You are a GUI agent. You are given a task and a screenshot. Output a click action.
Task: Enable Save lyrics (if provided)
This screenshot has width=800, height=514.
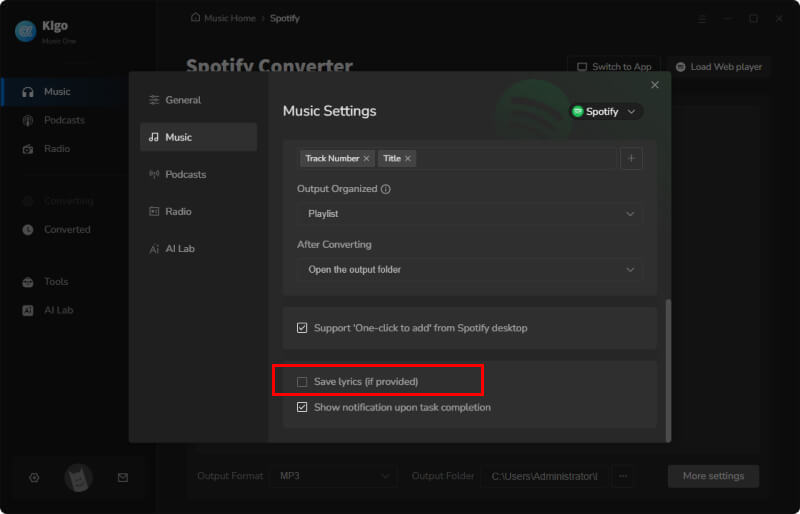coord(302,382)
